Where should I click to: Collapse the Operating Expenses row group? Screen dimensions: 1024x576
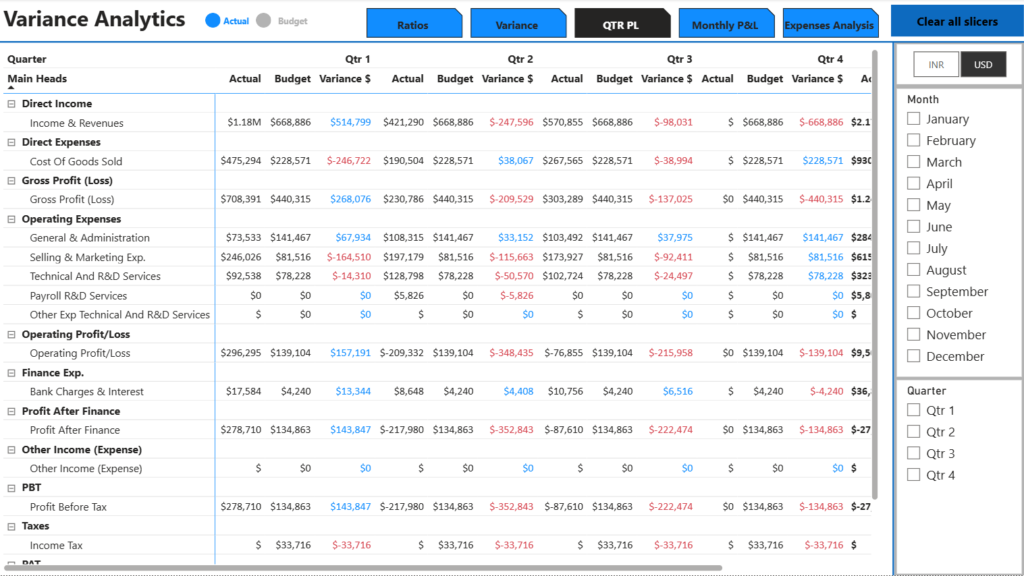coord(12,219)
